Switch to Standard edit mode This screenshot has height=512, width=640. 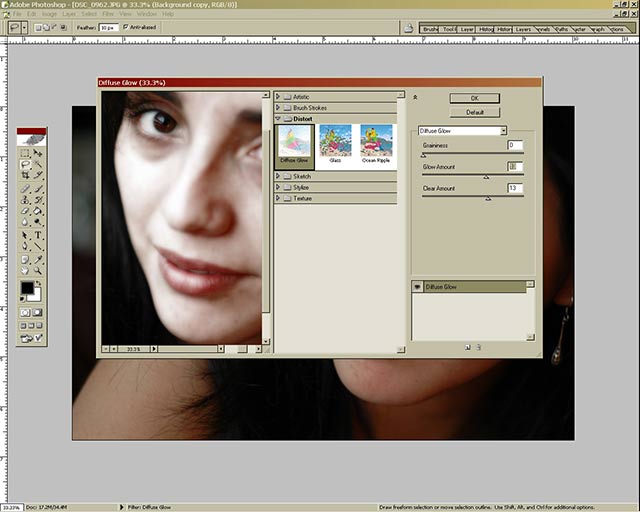click(25, 313)
